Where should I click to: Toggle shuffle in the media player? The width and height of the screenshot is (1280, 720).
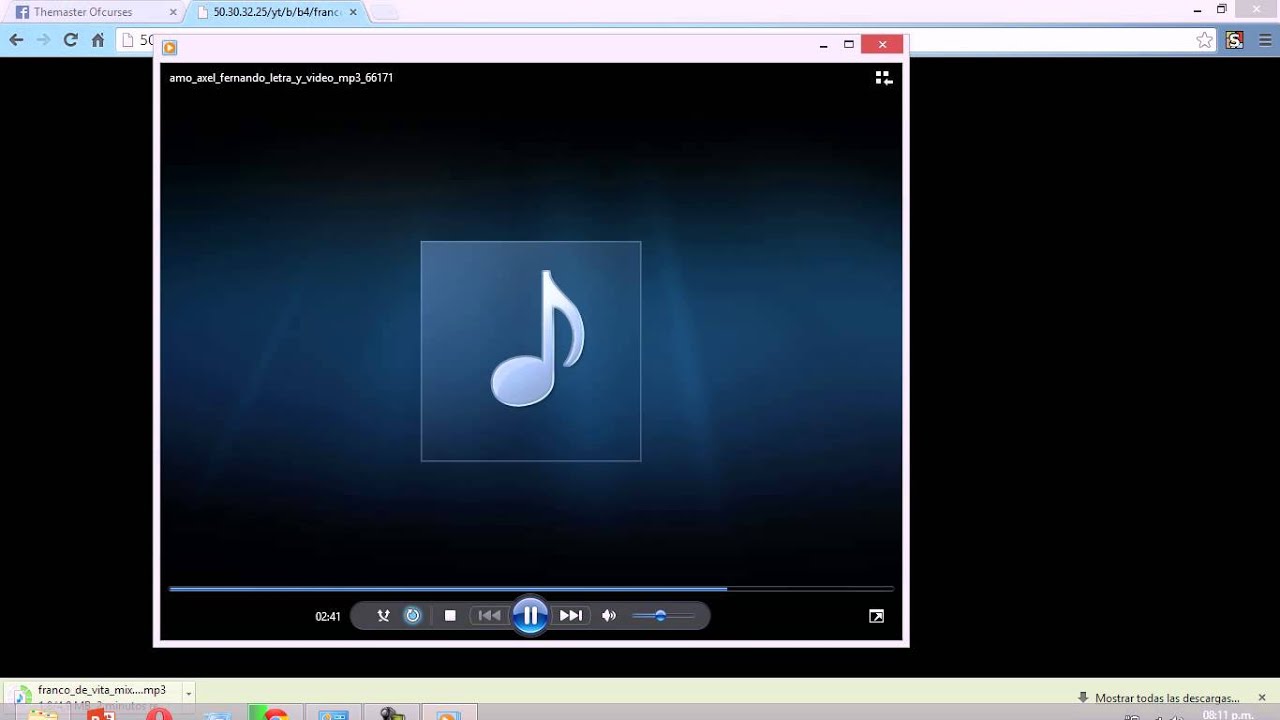(383, 616)
